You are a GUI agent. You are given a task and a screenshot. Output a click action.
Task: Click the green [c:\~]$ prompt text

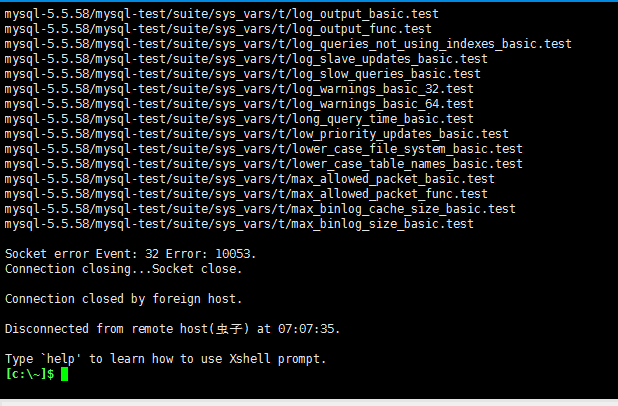coord(30,374)
